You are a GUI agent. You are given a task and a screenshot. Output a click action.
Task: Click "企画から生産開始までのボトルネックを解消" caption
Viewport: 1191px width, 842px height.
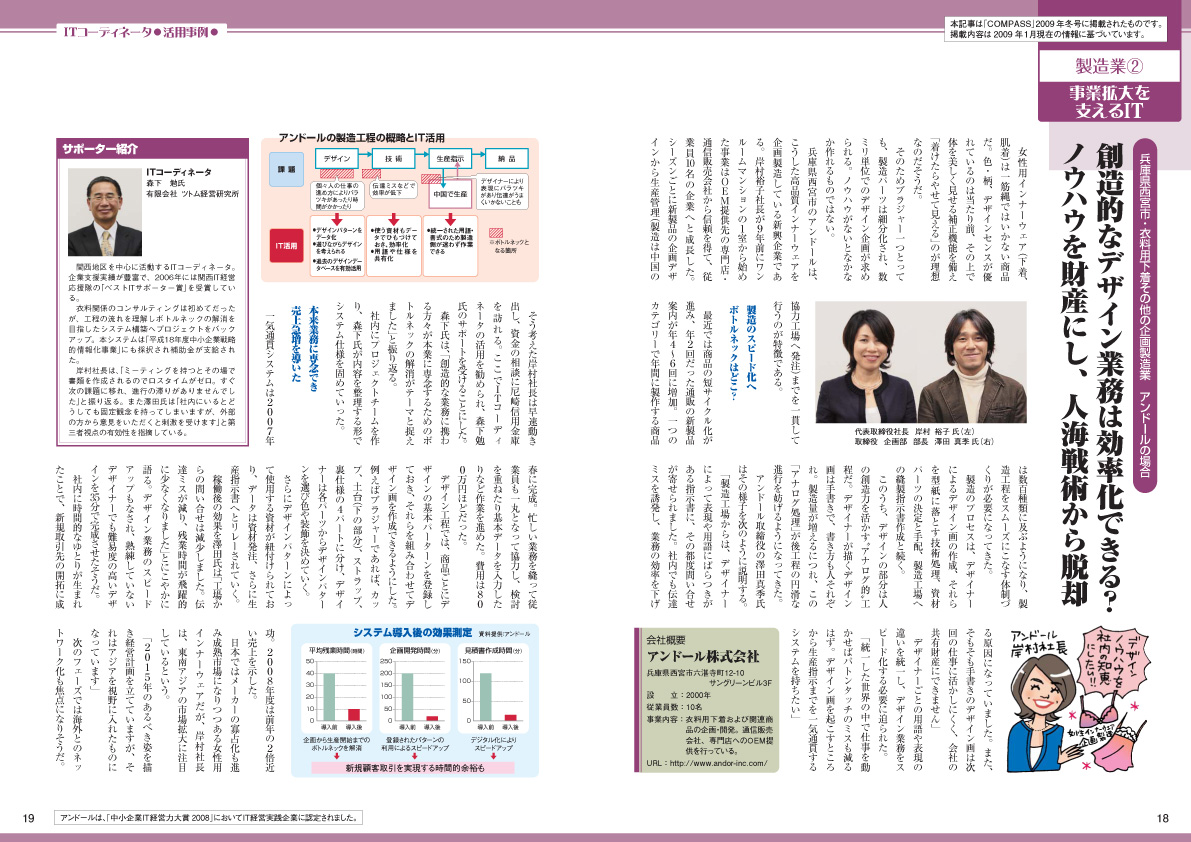point(336,743)
